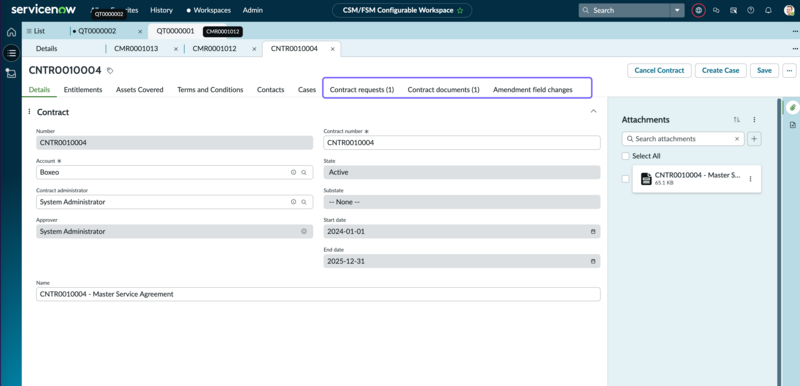This screenshot has width=800, height=386.
Task: Open the State field
Action: (x=462, y=172)
